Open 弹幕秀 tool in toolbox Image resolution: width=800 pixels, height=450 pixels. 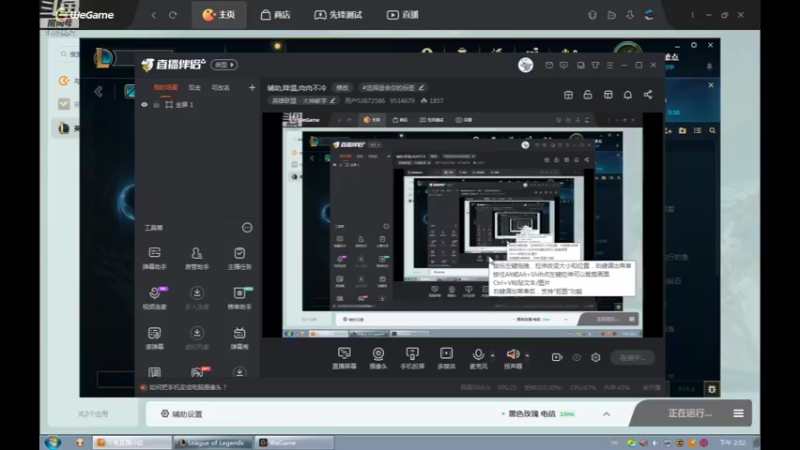click(239, 338)
